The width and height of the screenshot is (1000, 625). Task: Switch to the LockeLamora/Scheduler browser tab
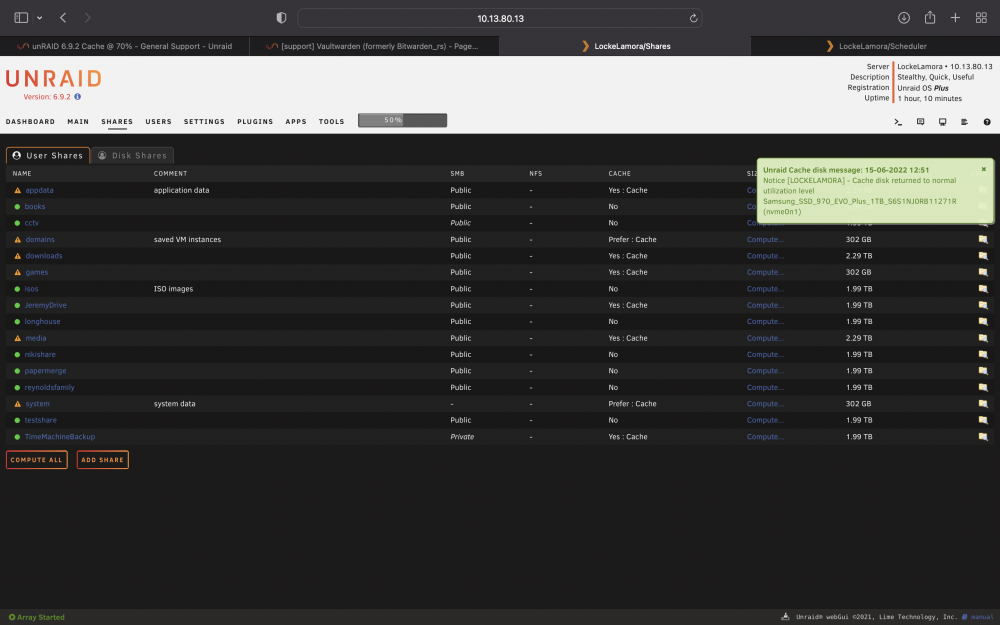point(876,46)
